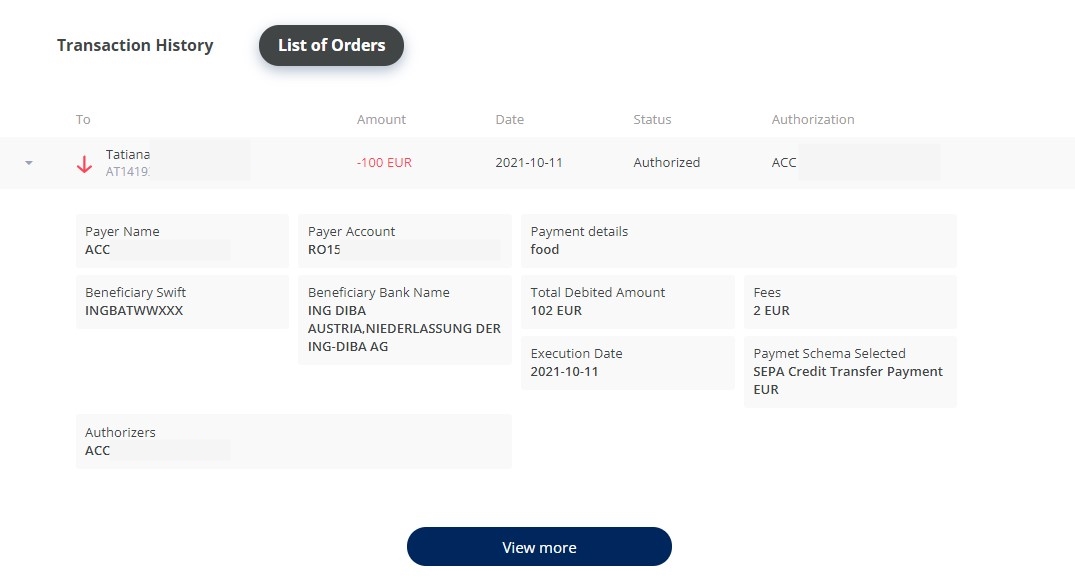Select the Authorizers field
The width and height of the screenshot is (1075, 582).
[293, 442]
